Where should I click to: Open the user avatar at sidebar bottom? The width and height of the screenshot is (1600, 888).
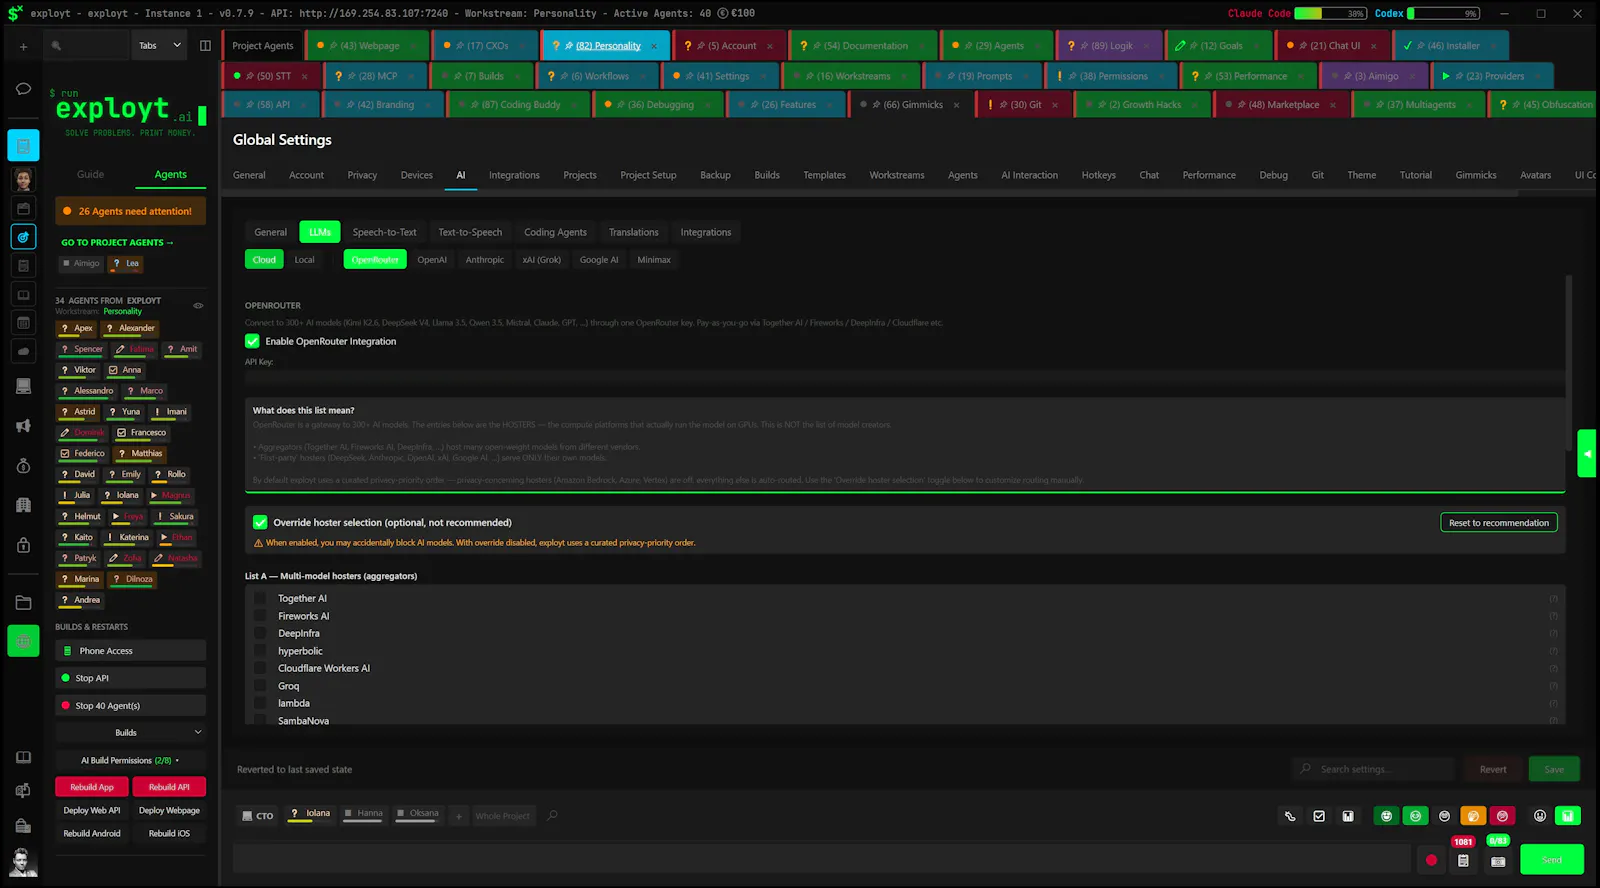[23, 861]
